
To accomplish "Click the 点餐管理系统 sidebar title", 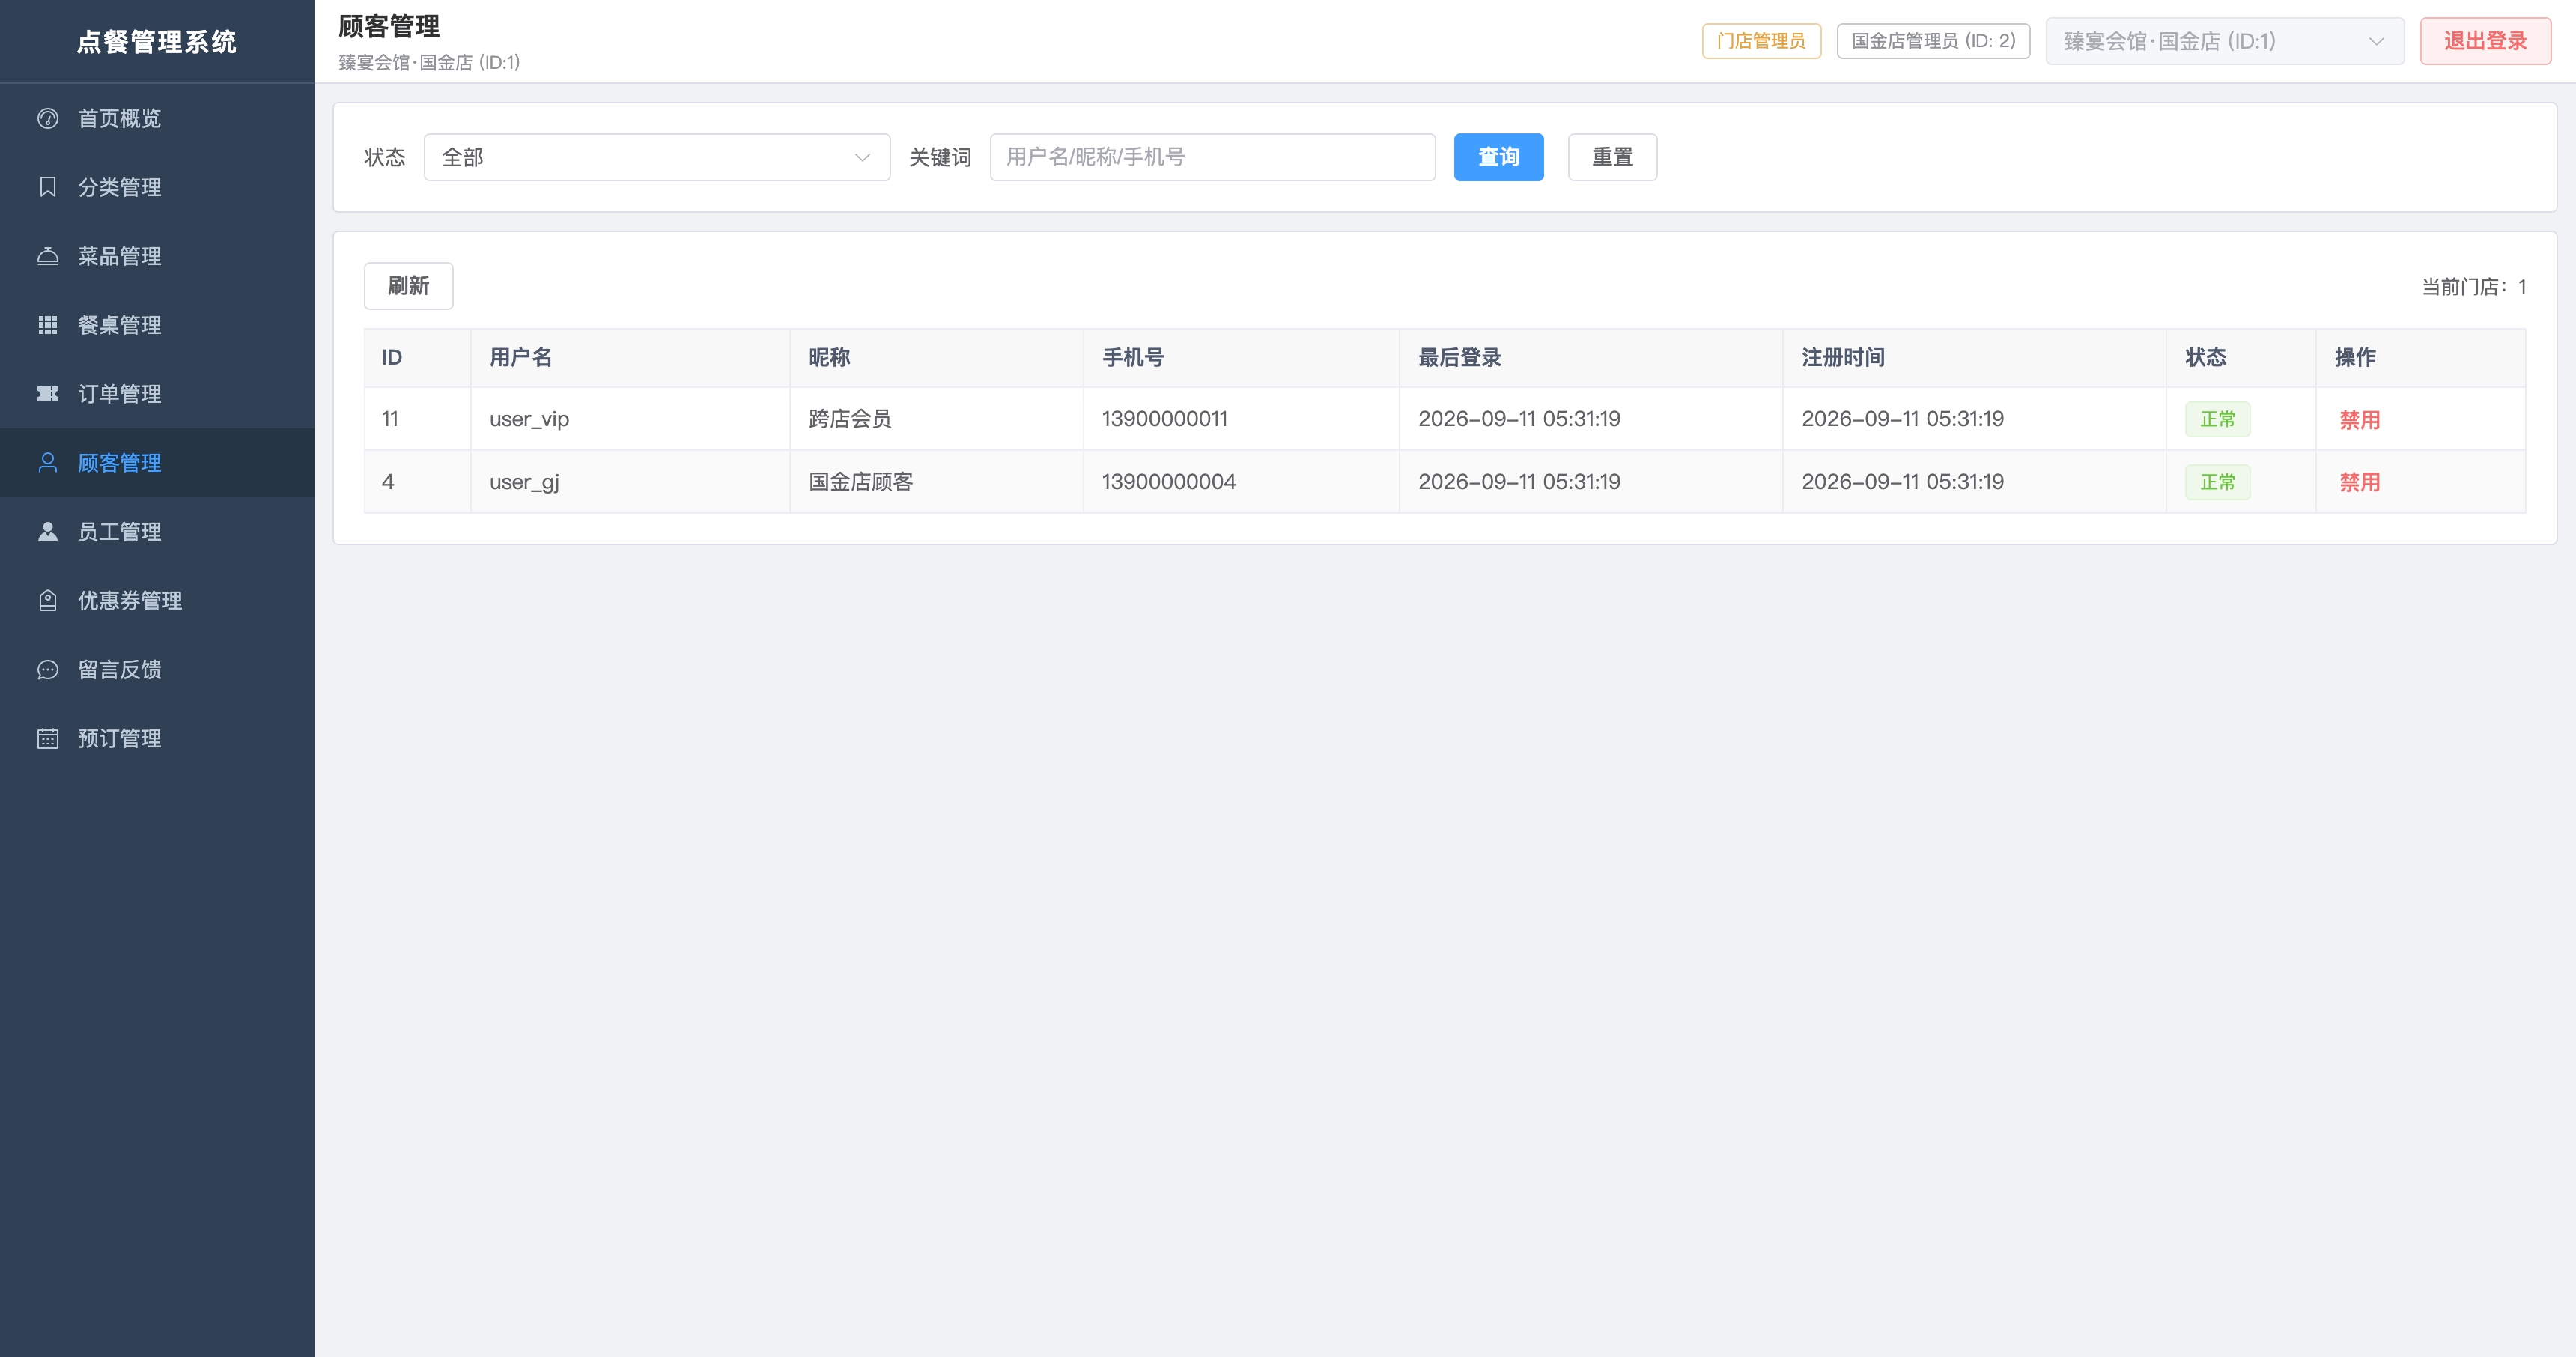I will pyautogui.click(x=157, y=41).
